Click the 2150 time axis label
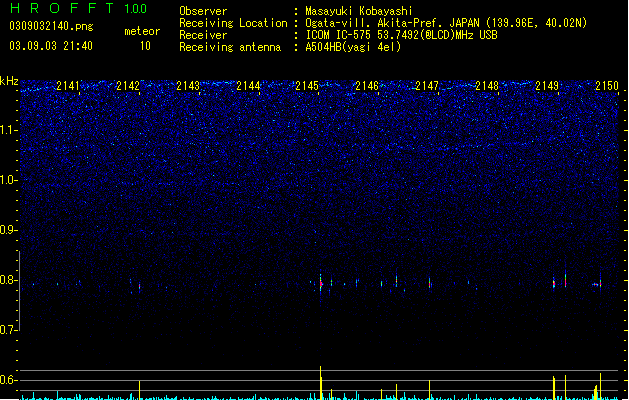This screenshot has height=400, width=629. point(607,86)
